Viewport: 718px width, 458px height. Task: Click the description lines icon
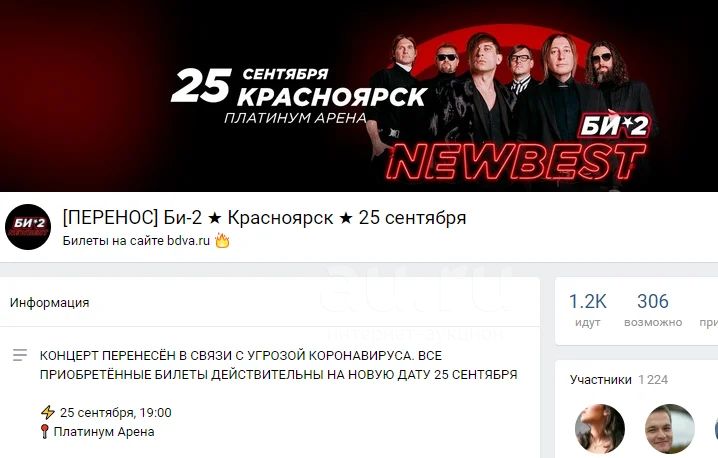click(x=20, y=355)
